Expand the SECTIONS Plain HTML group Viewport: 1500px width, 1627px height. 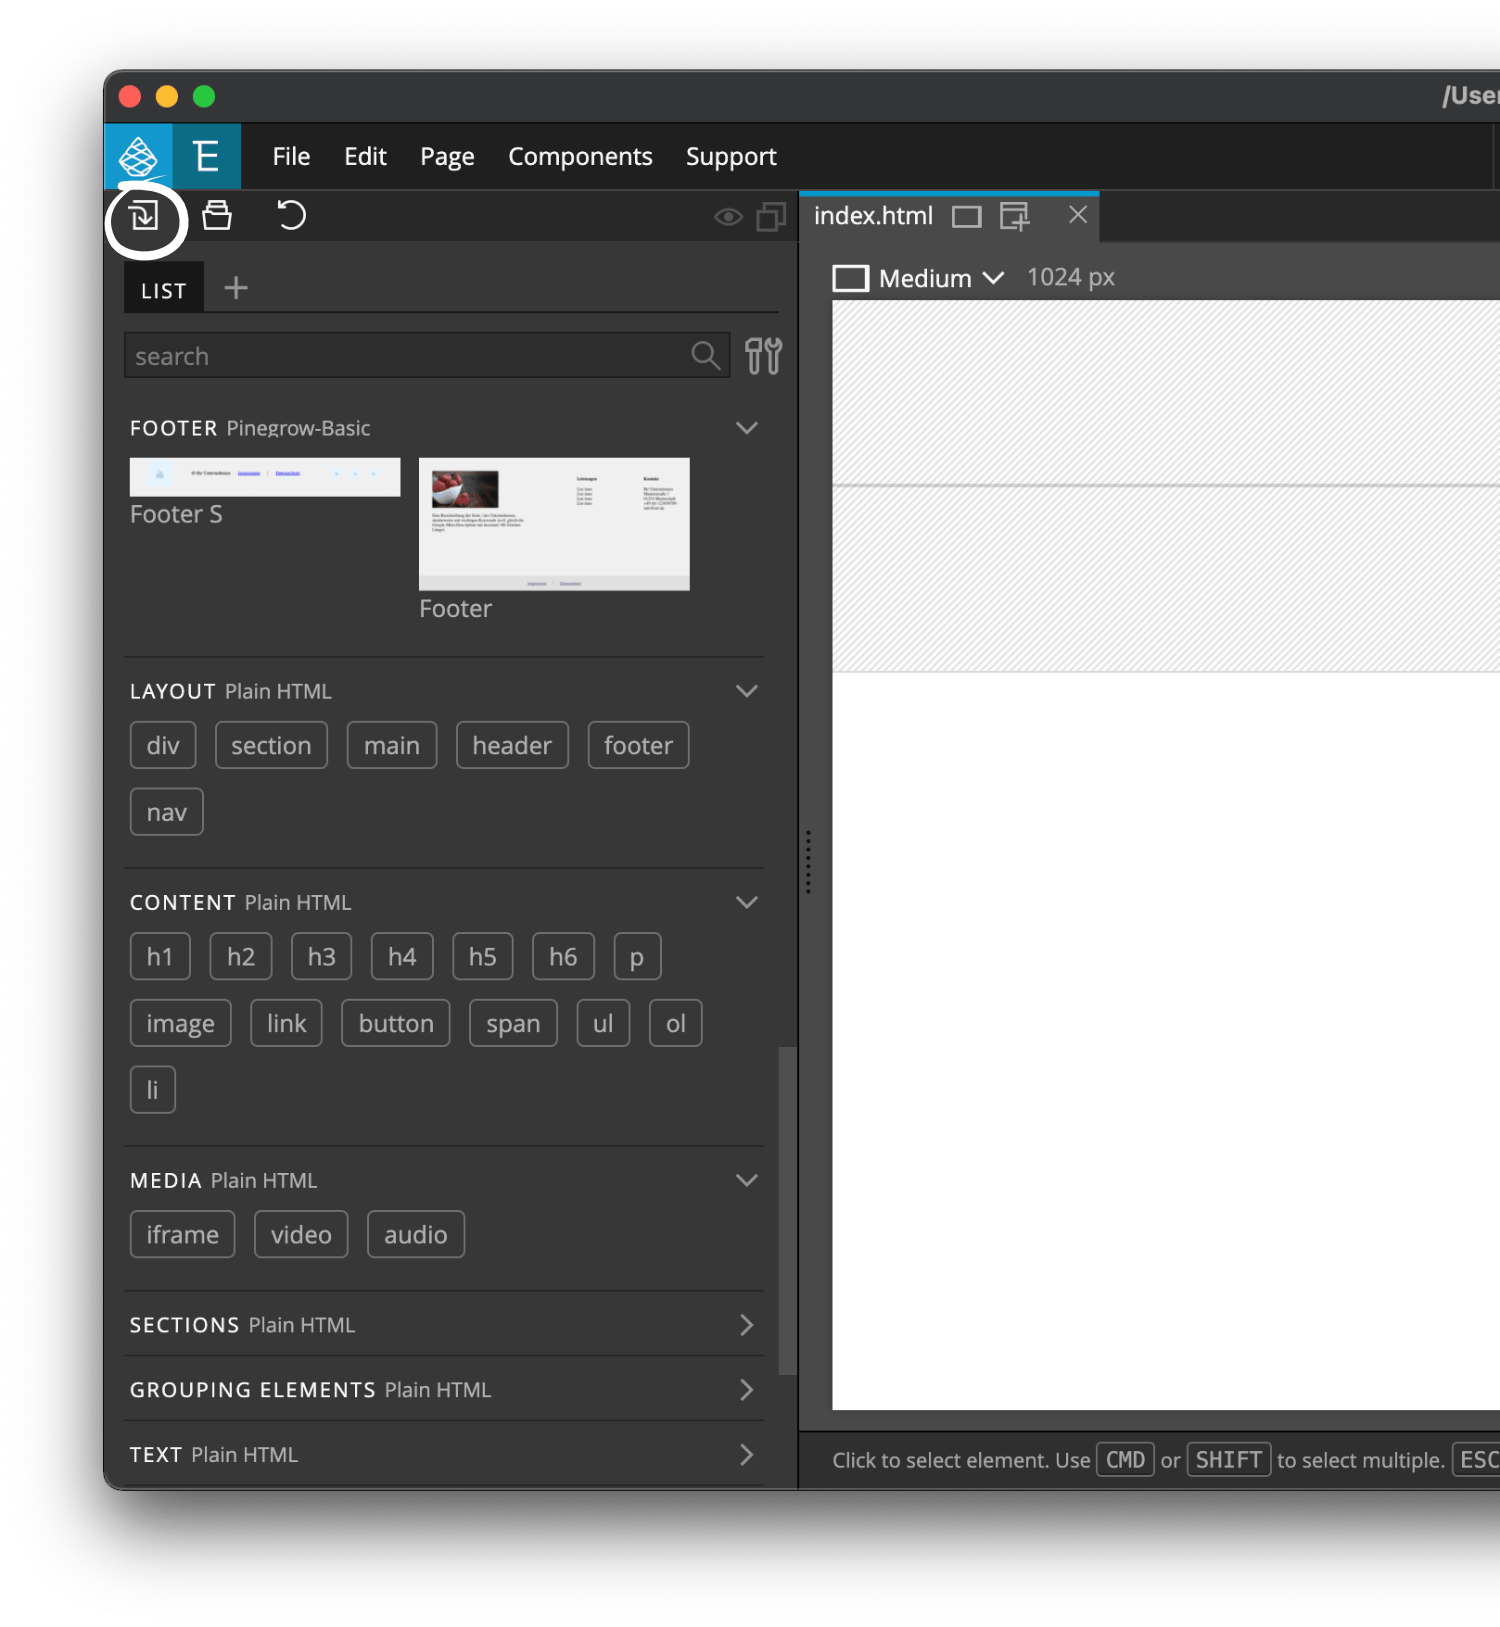coord(747,1325)
